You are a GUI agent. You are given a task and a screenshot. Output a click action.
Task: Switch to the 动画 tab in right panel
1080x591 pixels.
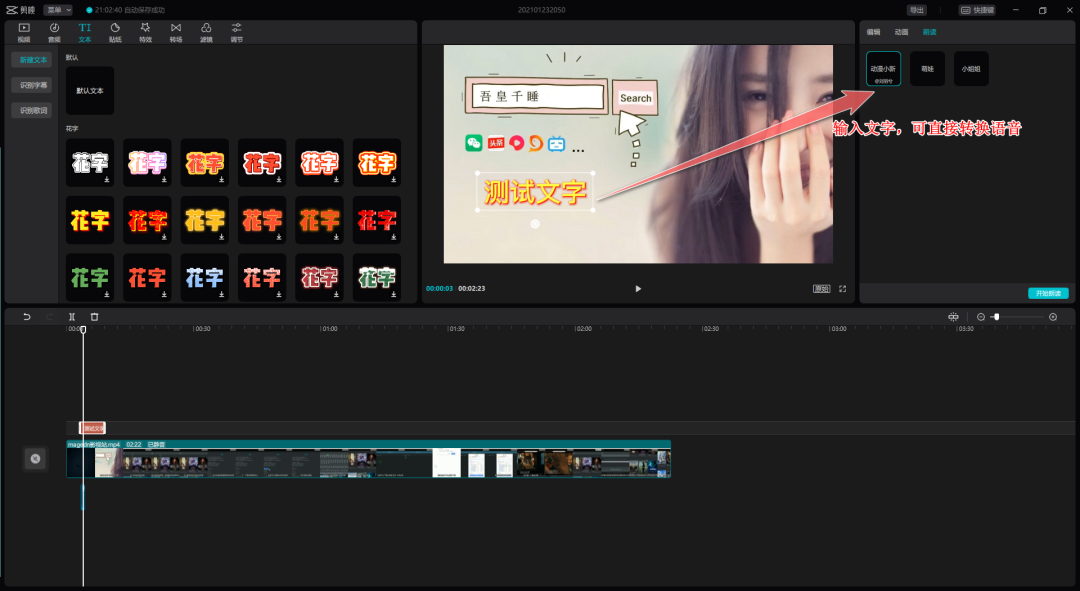click(901, 32)
